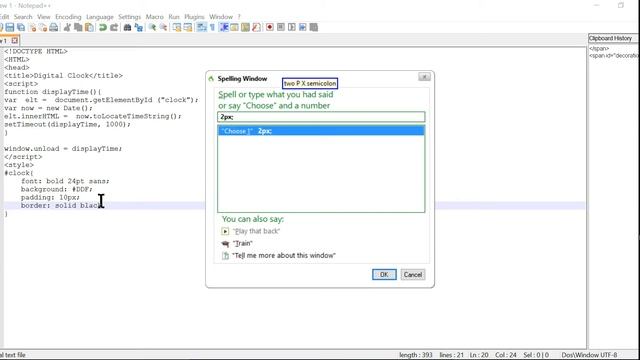Click the font: bold 24pt sans; line
640x360 pixels.
pyautogui.click(x=65, y=181)
